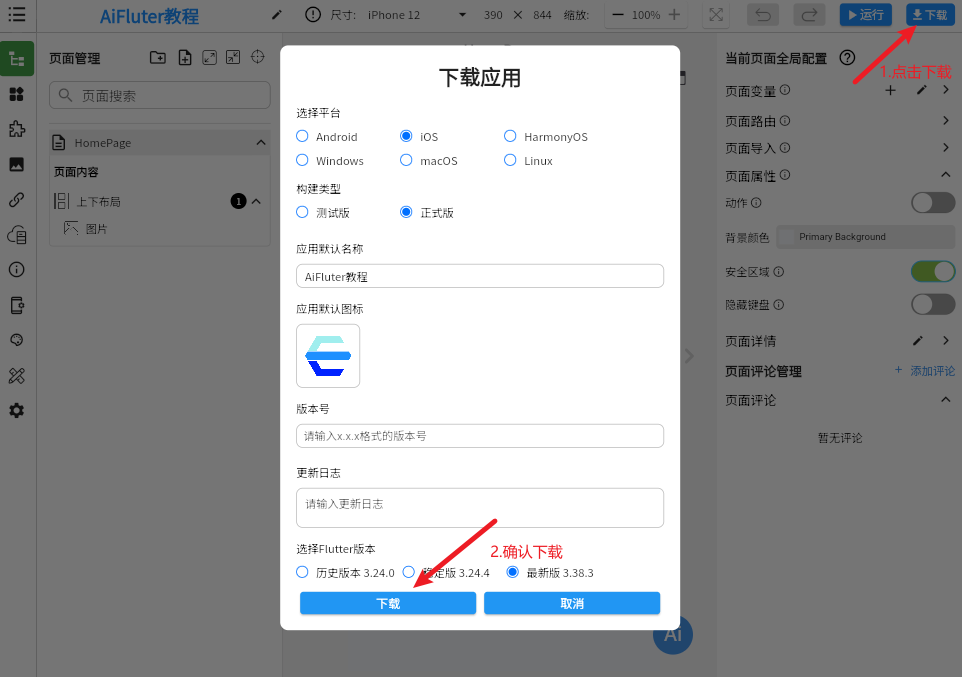This screenshot has width=962, height=677.
Task: Open the puzzle-piece components icon in sidebar
Action: click(16, 129)
